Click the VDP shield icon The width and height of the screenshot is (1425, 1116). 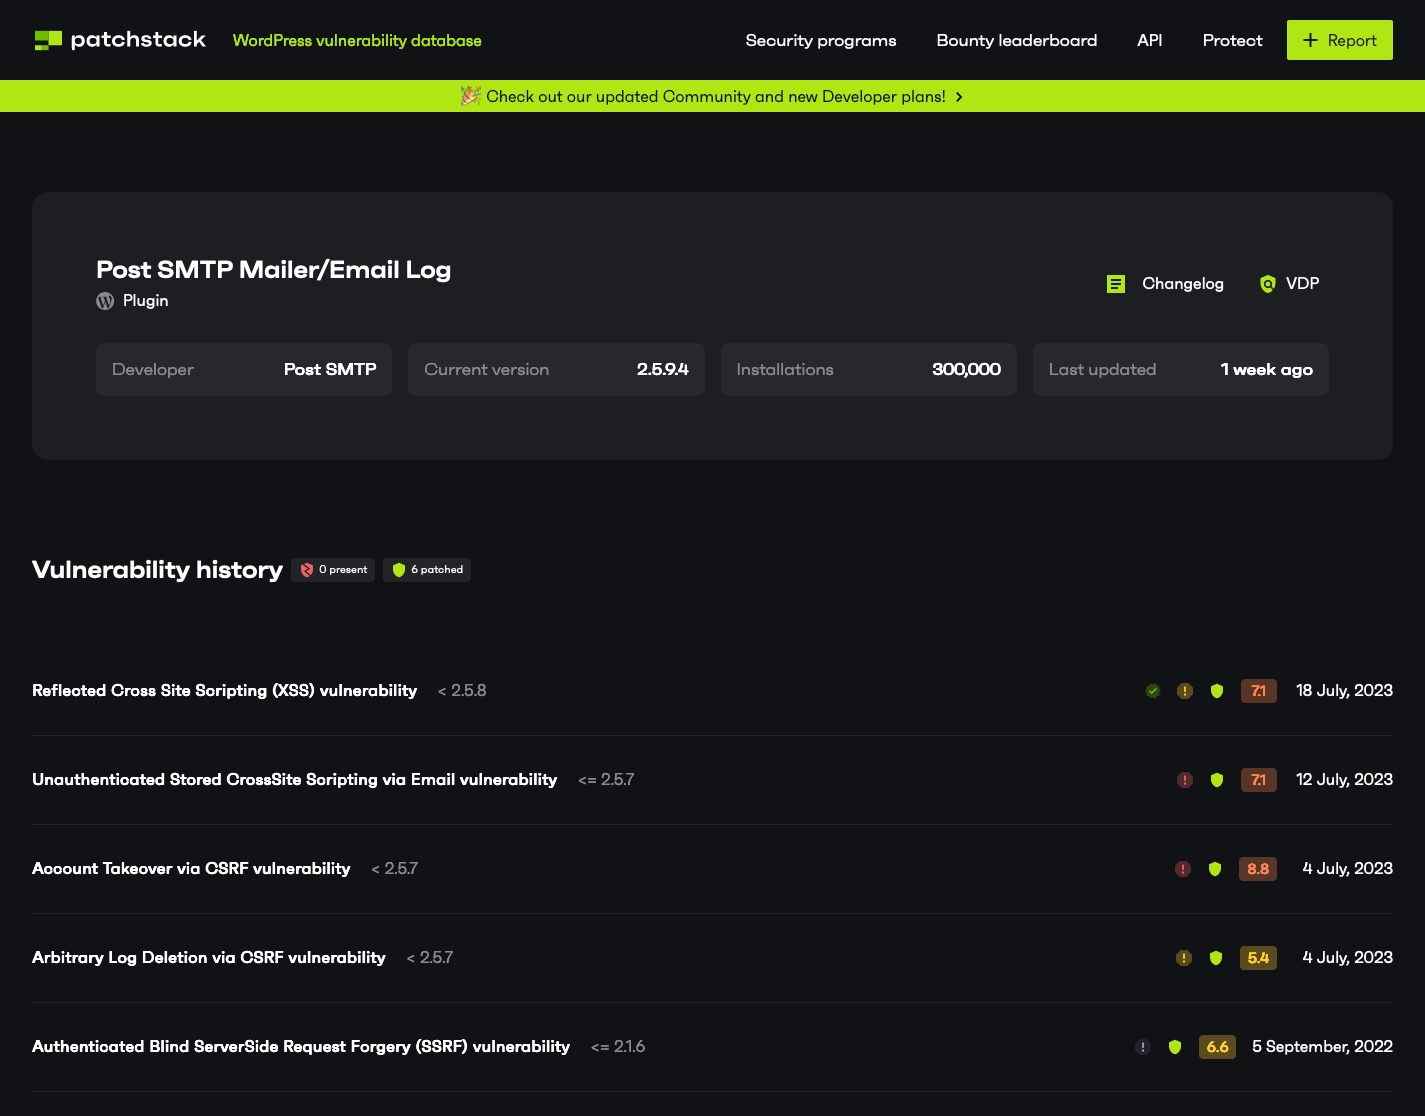pos(1268,284)
